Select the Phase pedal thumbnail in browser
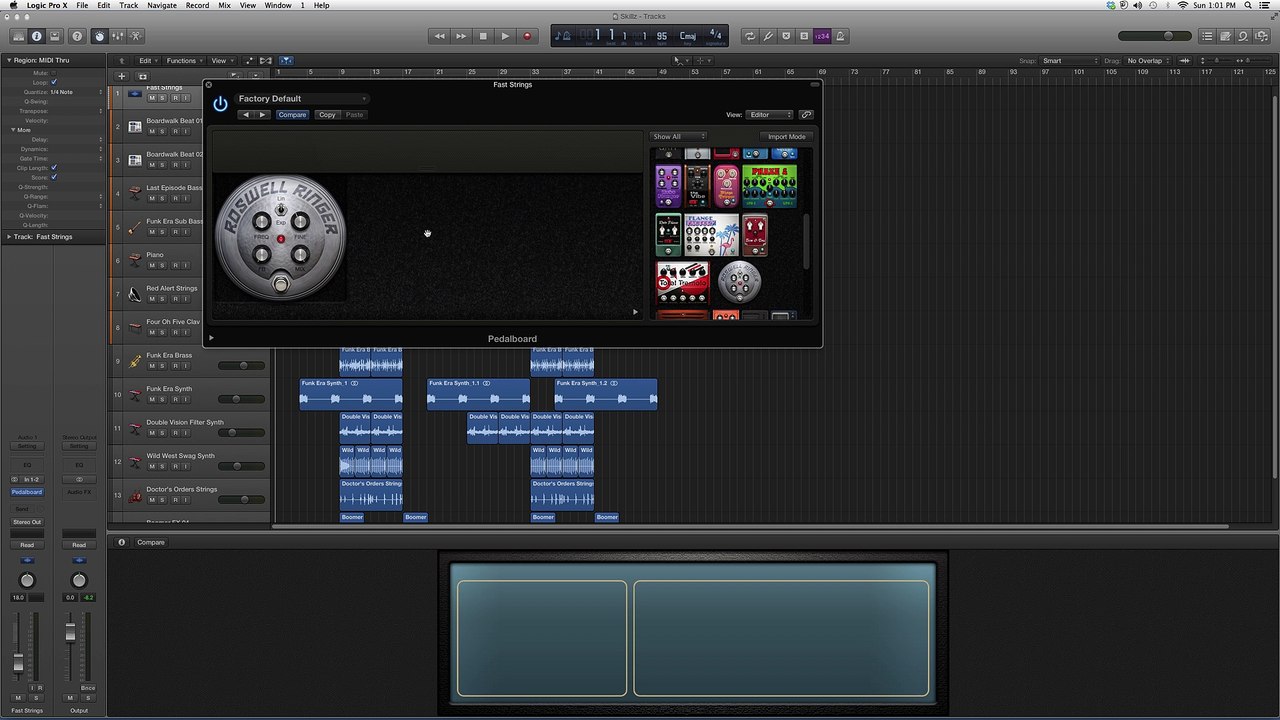 [769, 186]
